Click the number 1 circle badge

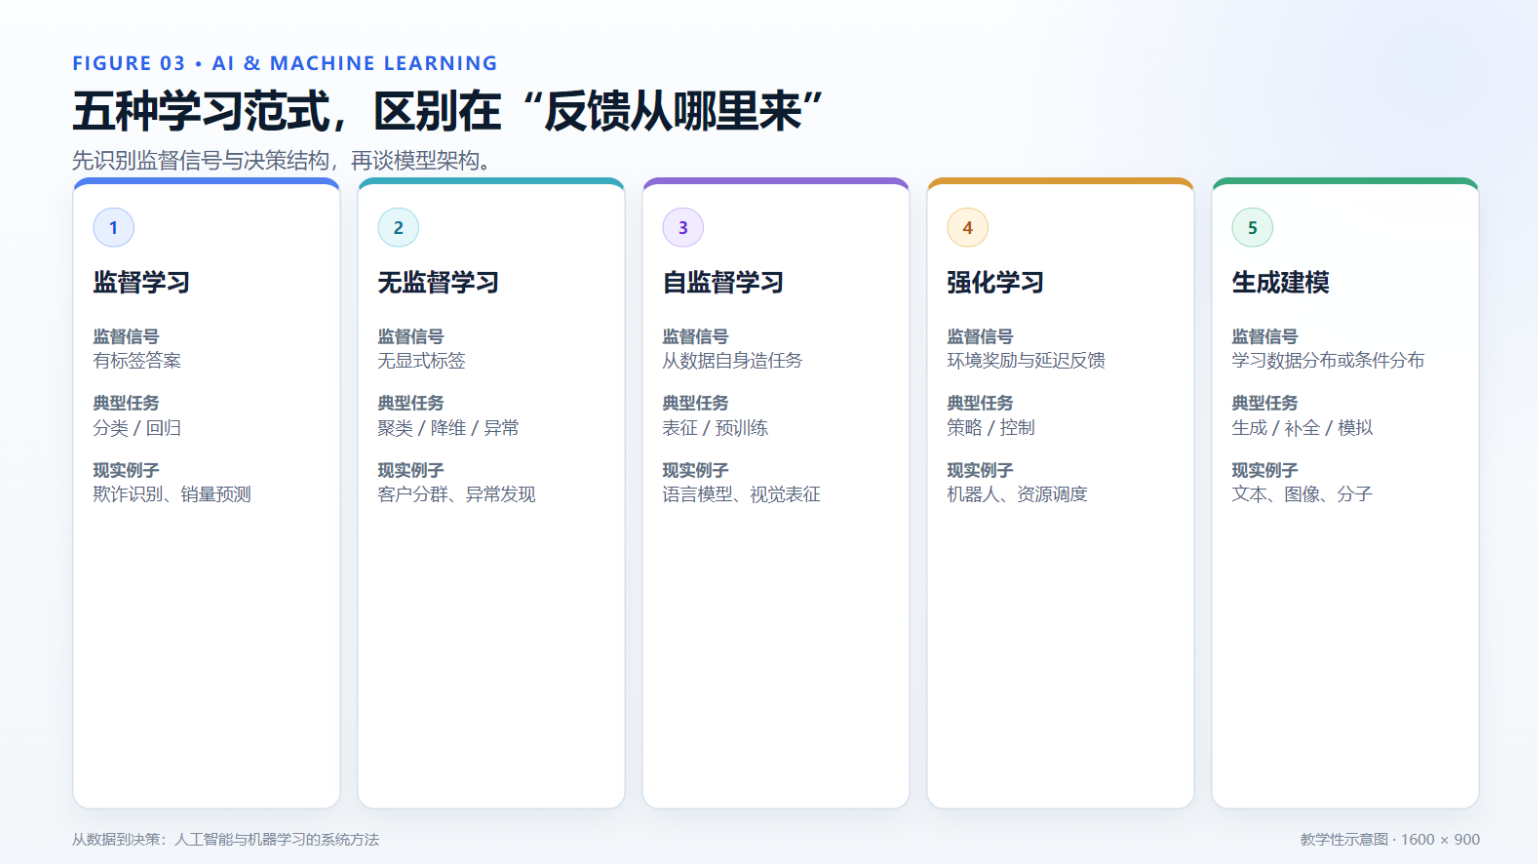[x=113, y=227]
